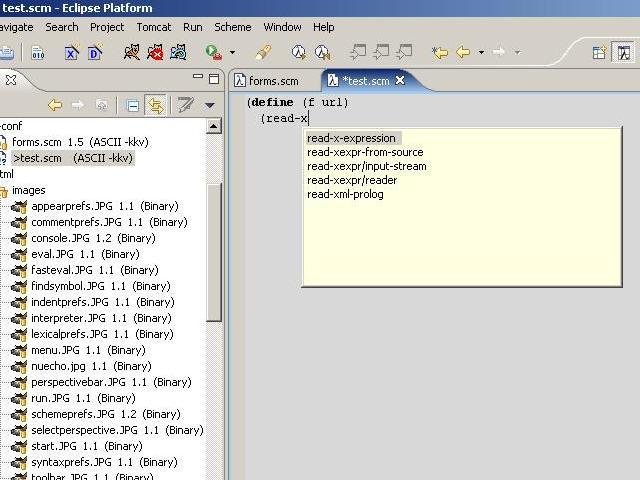Open the Back history dropdown arrow
640x480 pixels.
pos(481,53)
